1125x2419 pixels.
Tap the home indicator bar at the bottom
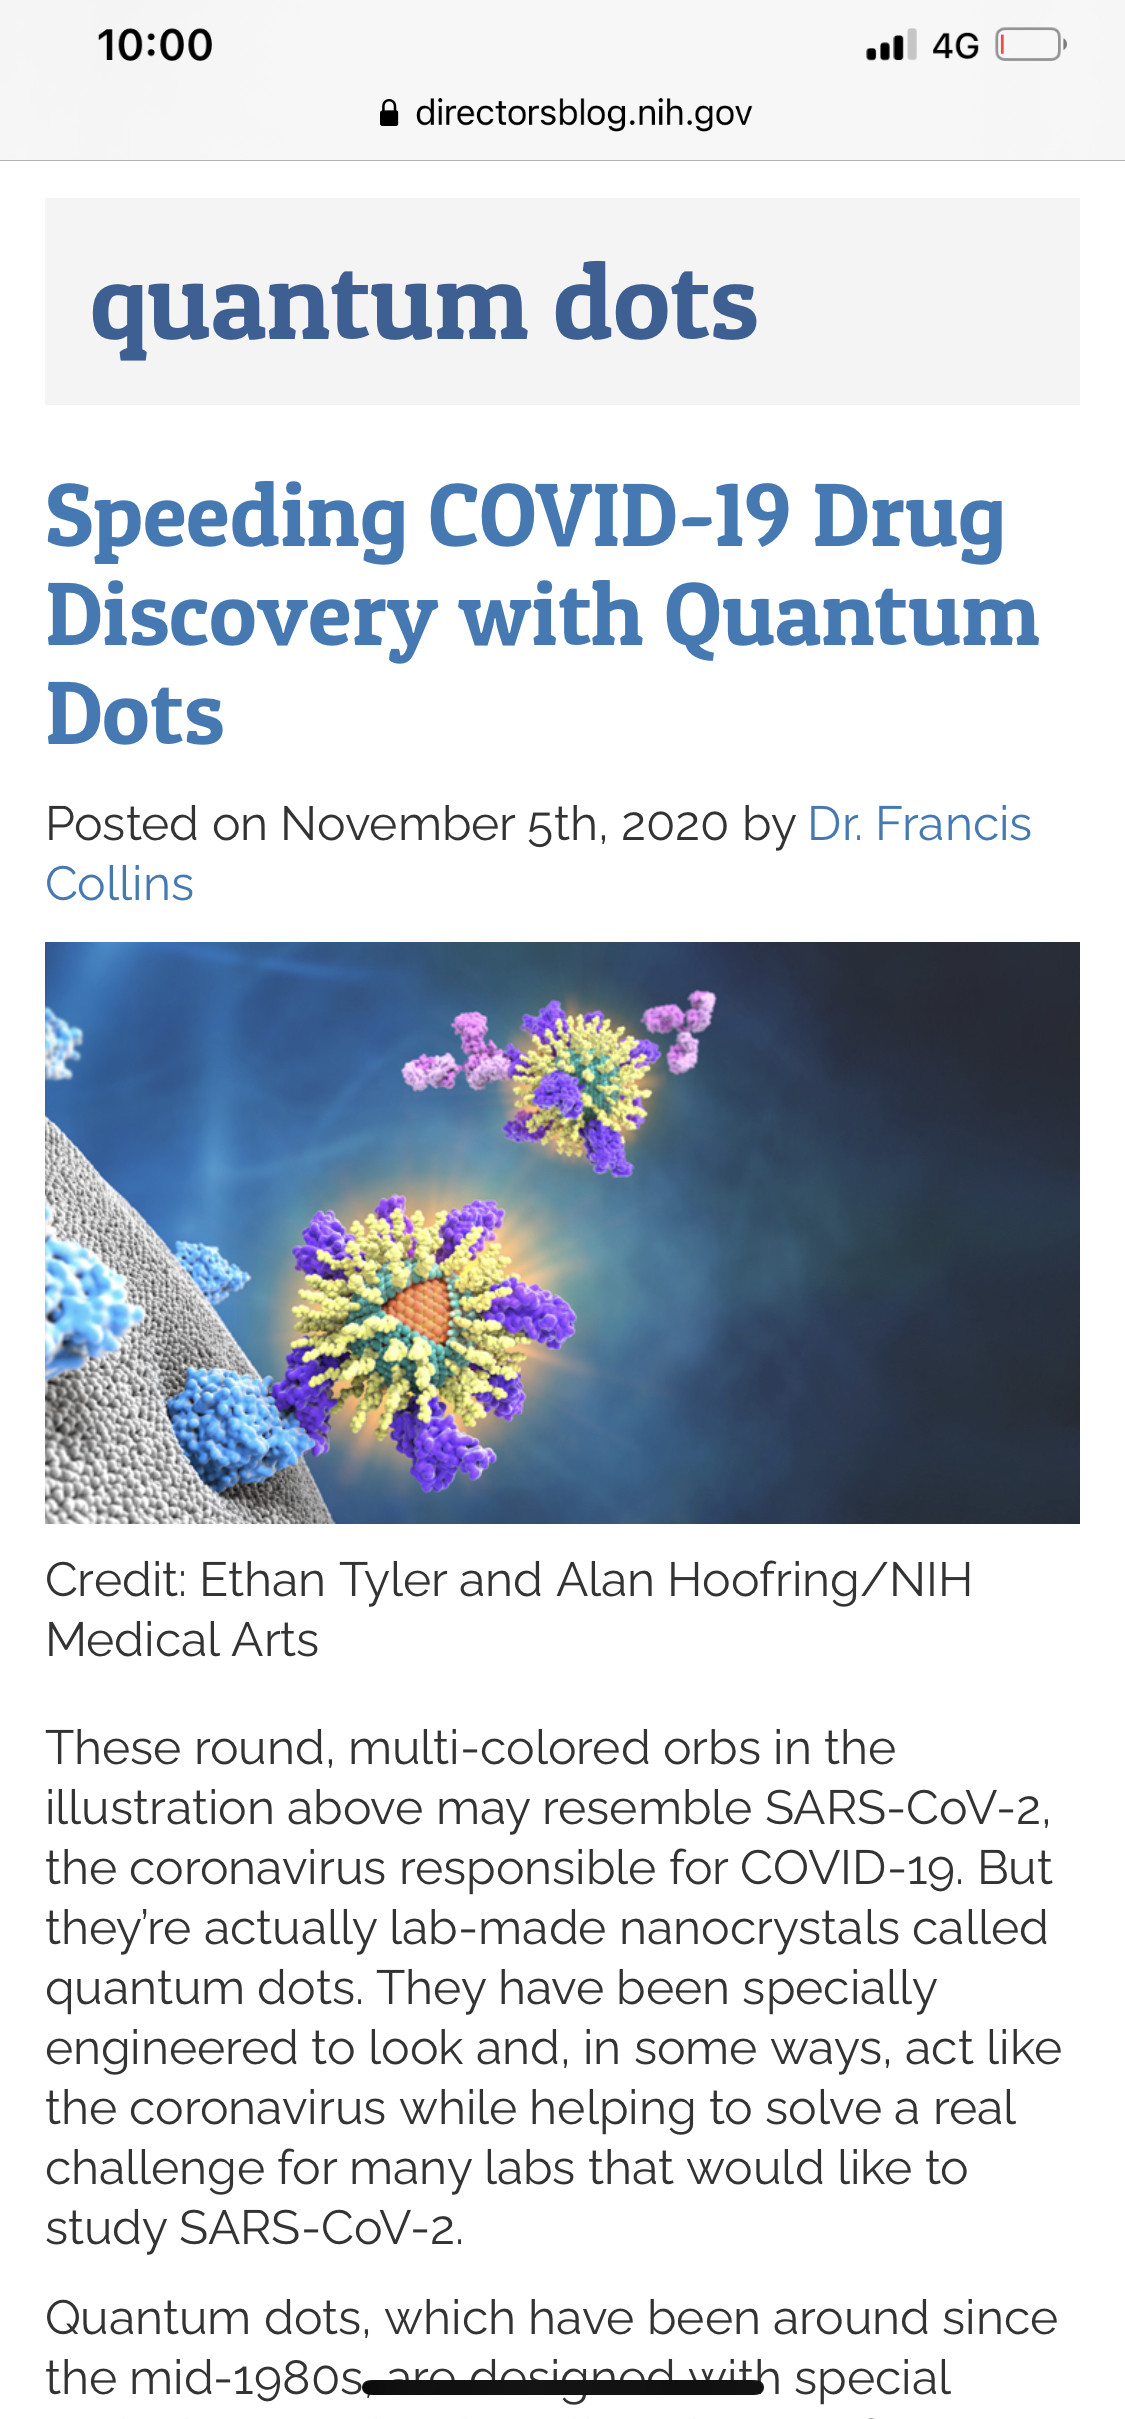tap(562, 2388)
